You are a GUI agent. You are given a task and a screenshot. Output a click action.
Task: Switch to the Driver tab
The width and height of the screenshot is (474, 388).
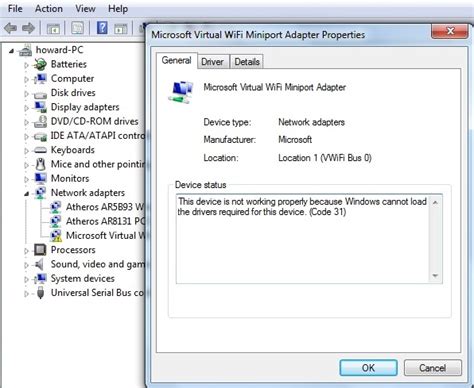tap(212, 62)
